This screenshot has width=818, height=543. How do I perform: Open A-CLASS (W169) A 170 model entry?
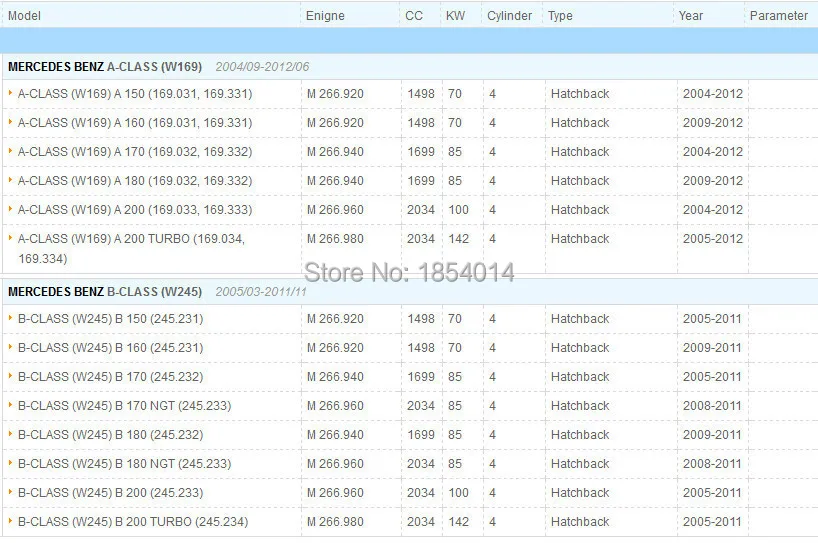point(135,152)
